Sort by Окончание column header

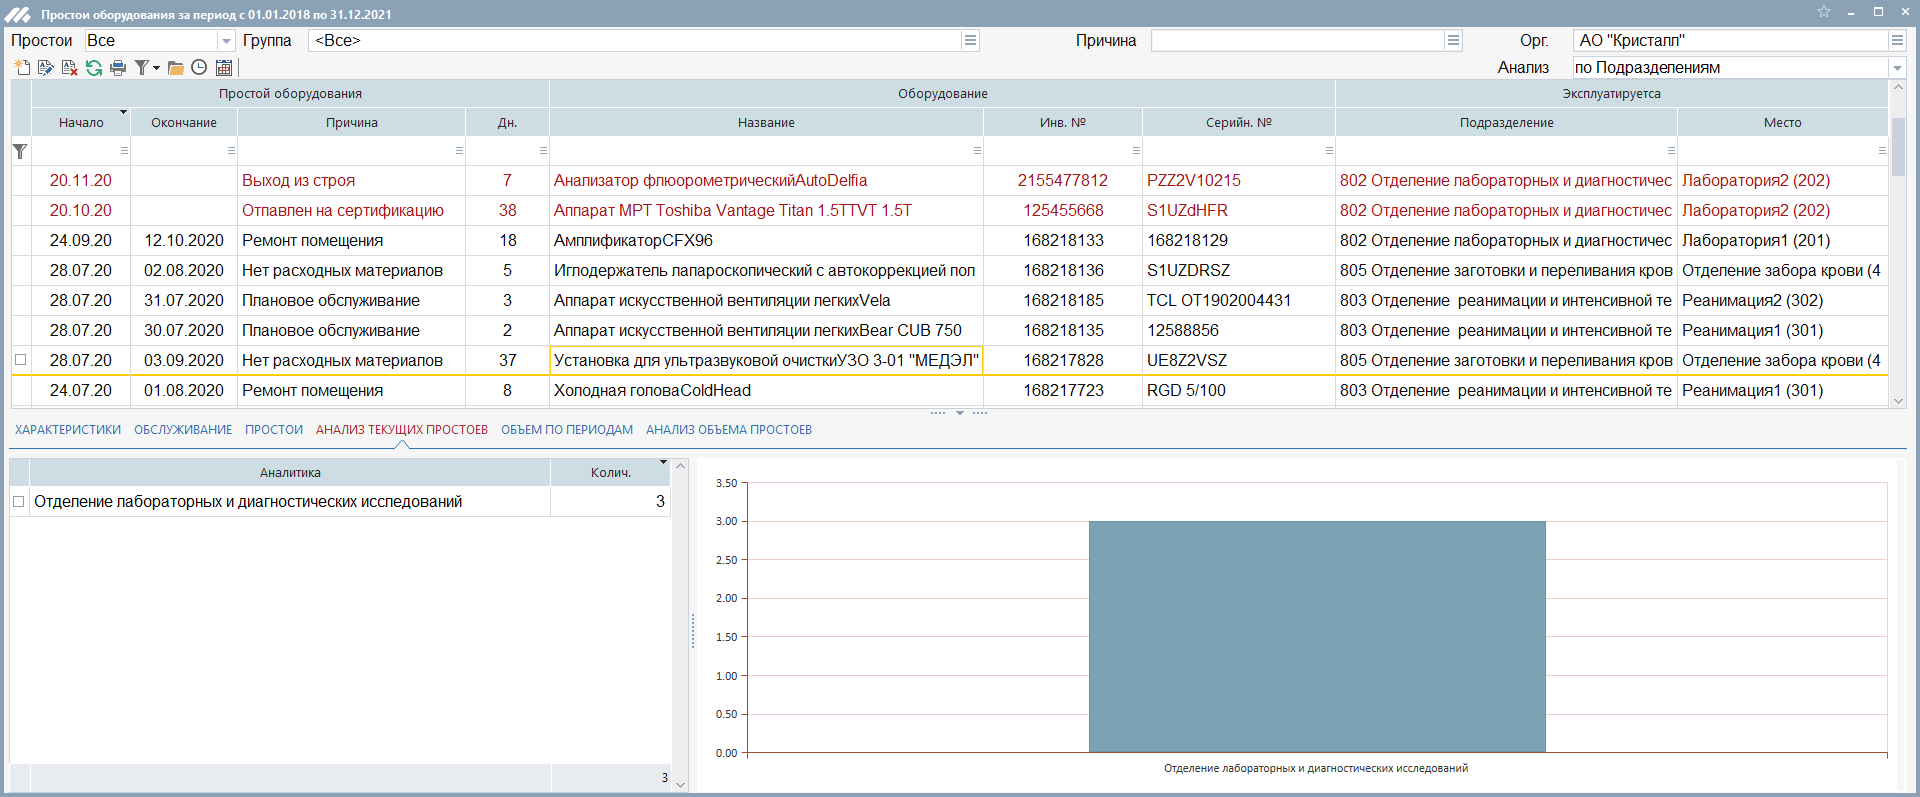point(184,123)
